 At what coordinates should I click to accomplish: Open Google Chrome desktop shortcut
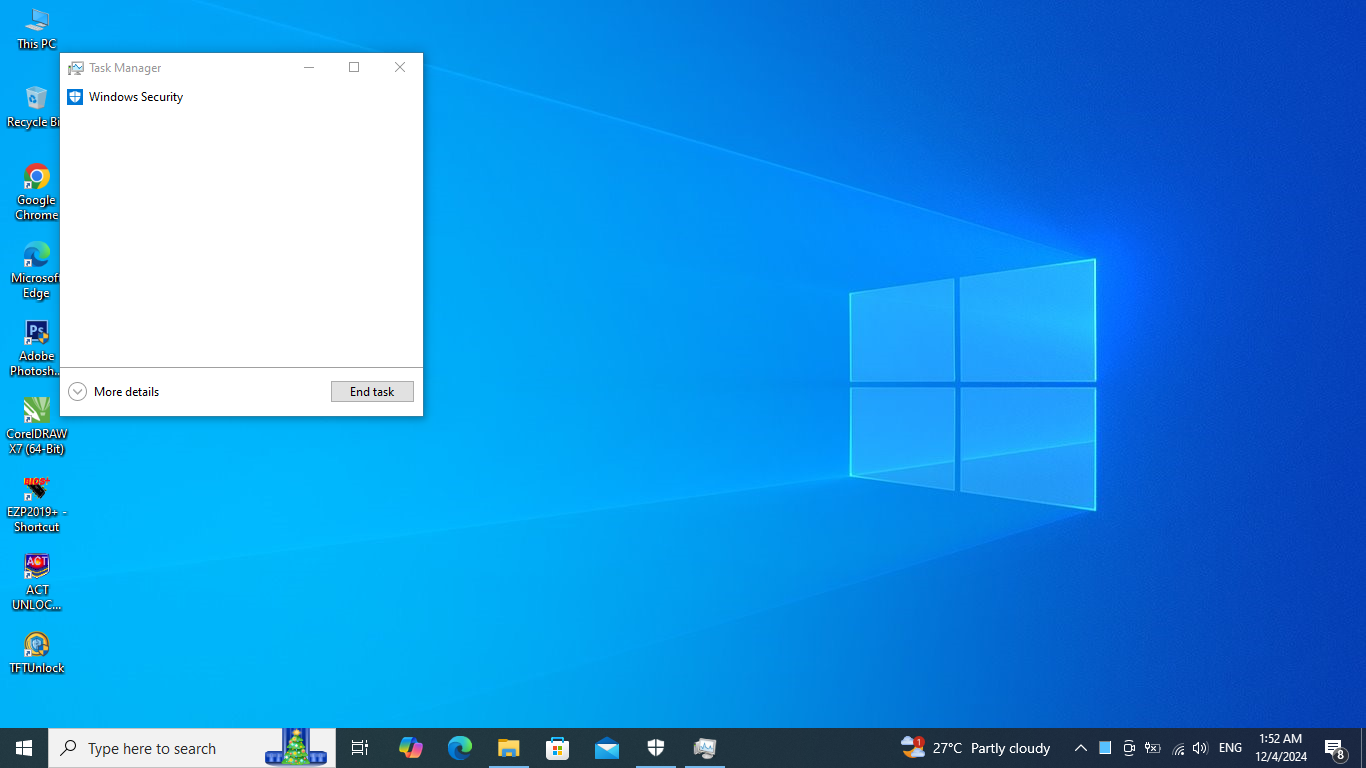(x=37, y=191)
